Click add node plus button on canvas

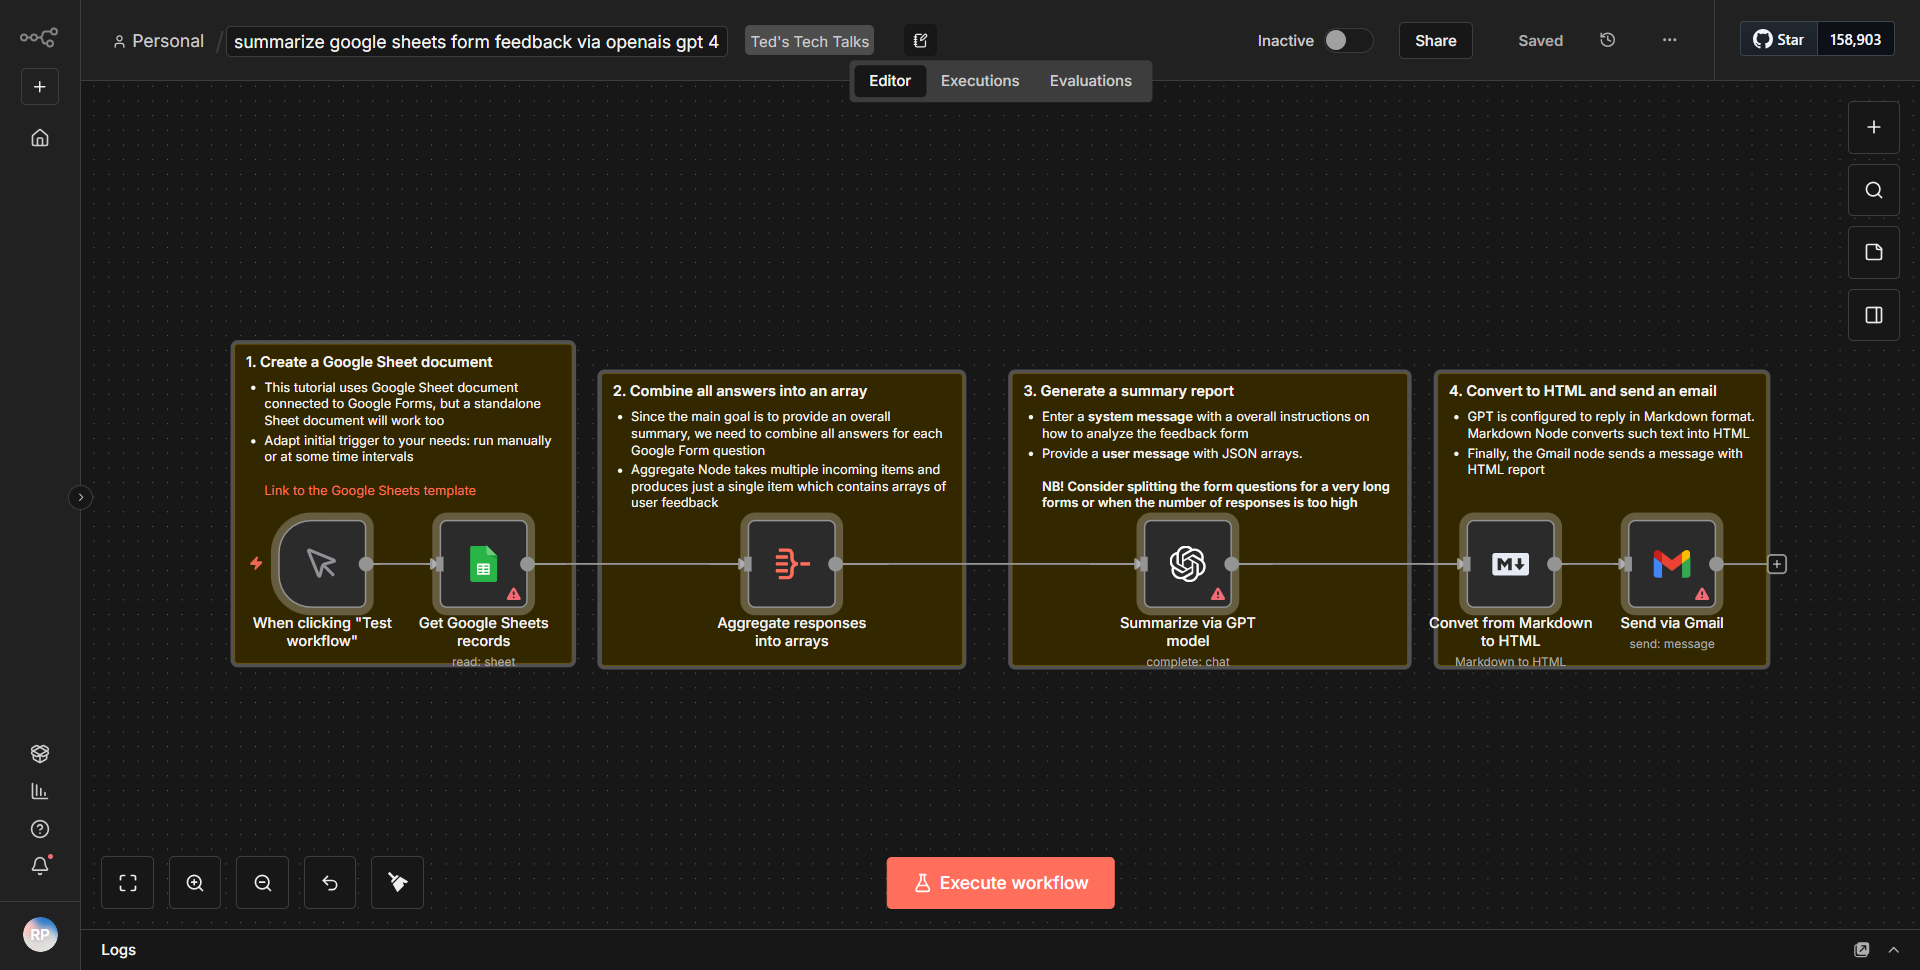[1874, 128]
